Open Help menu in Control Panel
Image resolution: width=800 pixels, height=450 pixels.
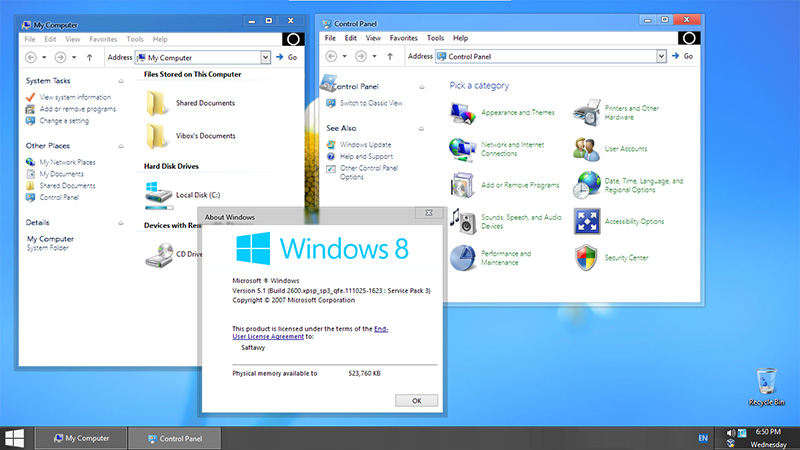pyautogui.click(x=460, y=38)
